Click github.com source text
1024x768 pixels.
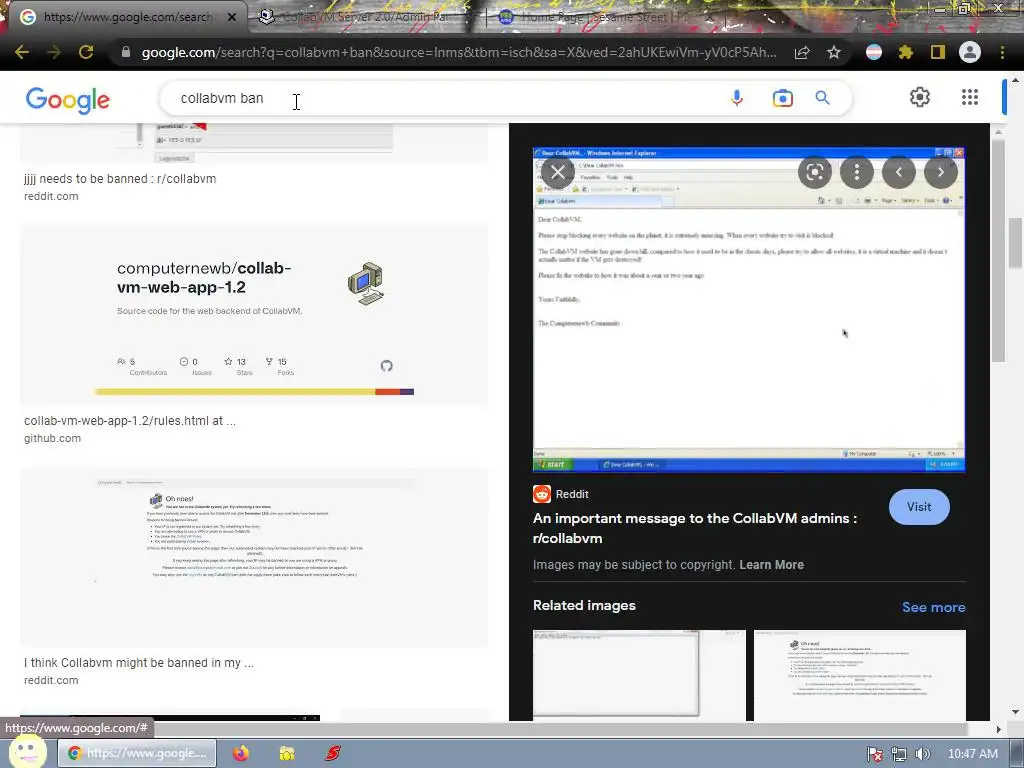[x=52, y=438]
